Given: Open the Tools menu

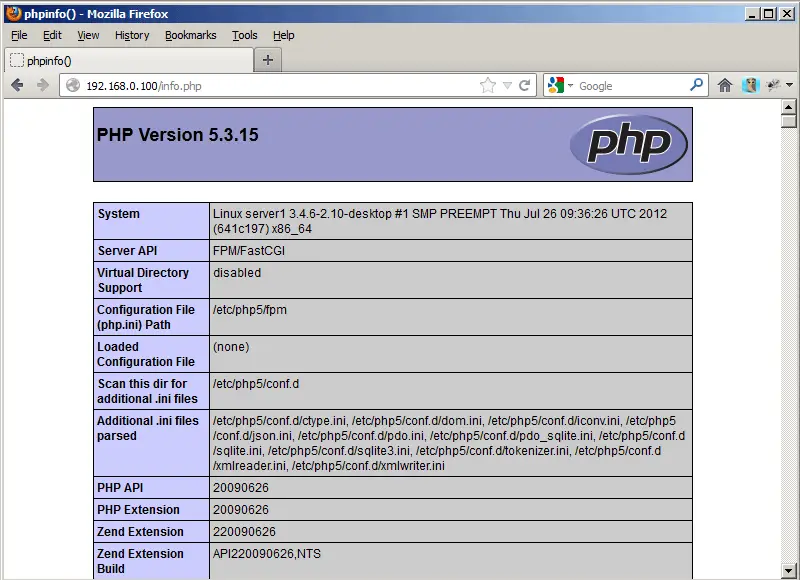Looking at the screenshot, I should pos(244,35).
